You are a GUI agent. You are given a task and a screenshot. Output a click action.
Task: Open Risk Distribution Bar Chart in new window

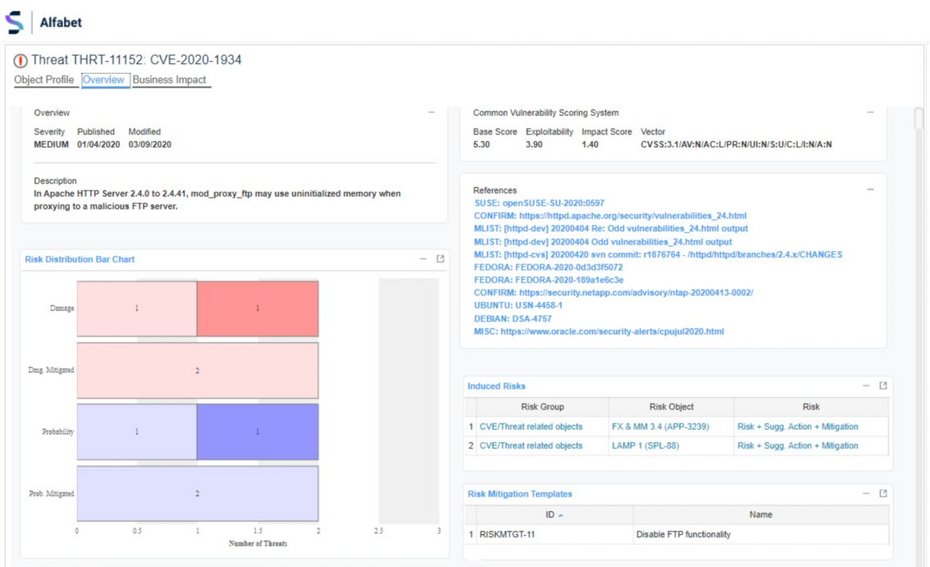[x=440, y=259]
